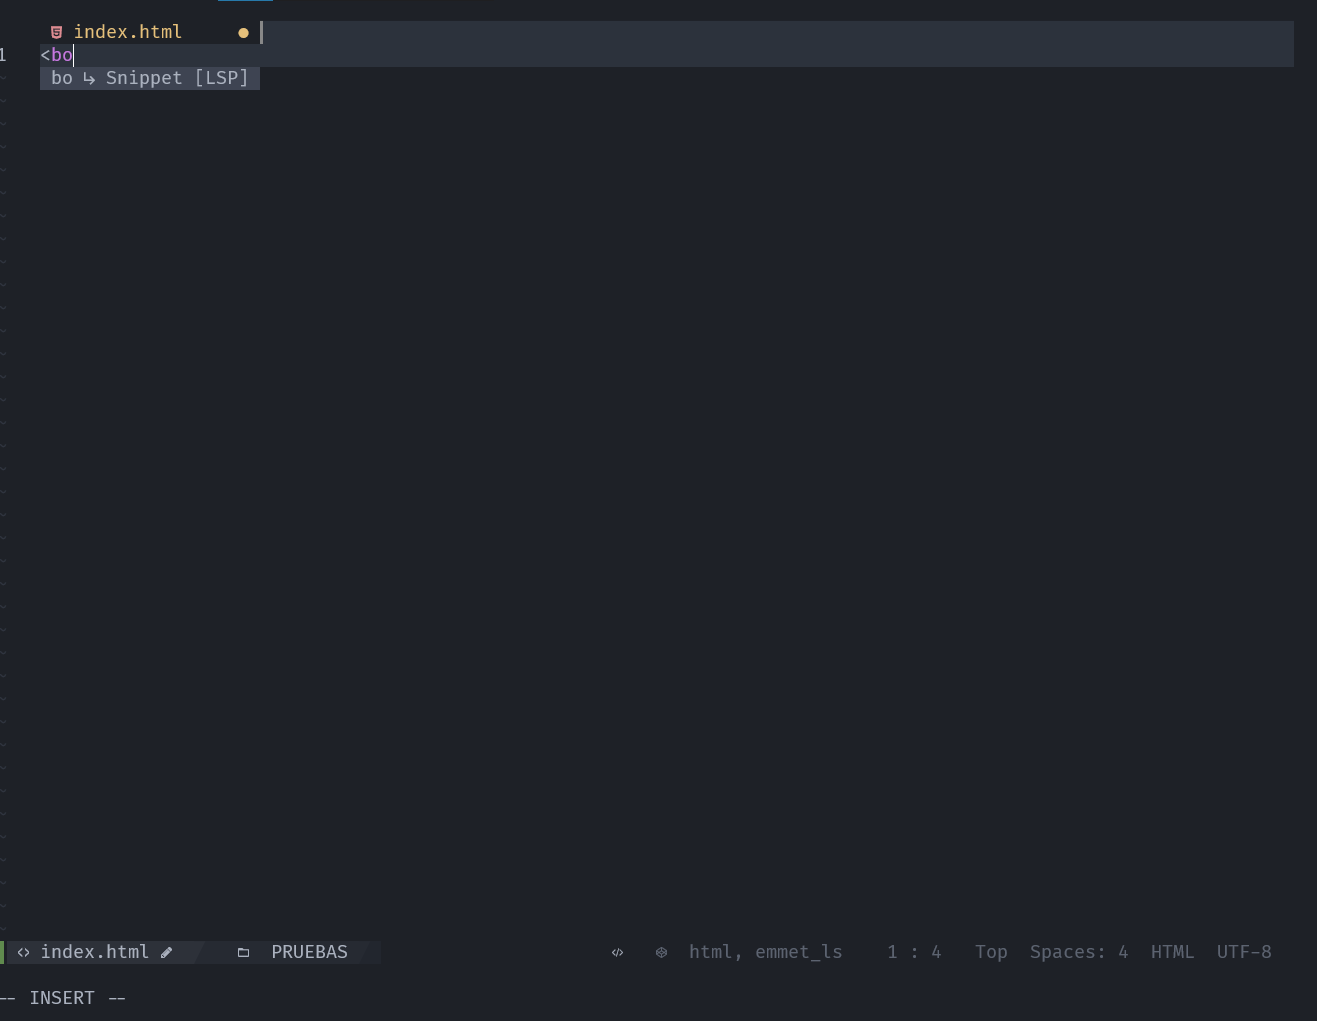
Task: Click the pencil modified icon in statusline
Action: [167, 952]
